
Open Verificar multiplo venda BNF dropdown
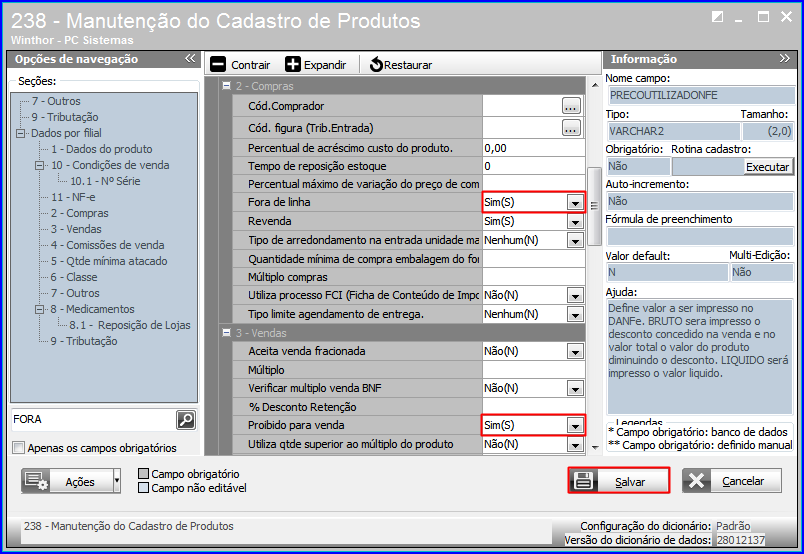(x=575, y=389)
